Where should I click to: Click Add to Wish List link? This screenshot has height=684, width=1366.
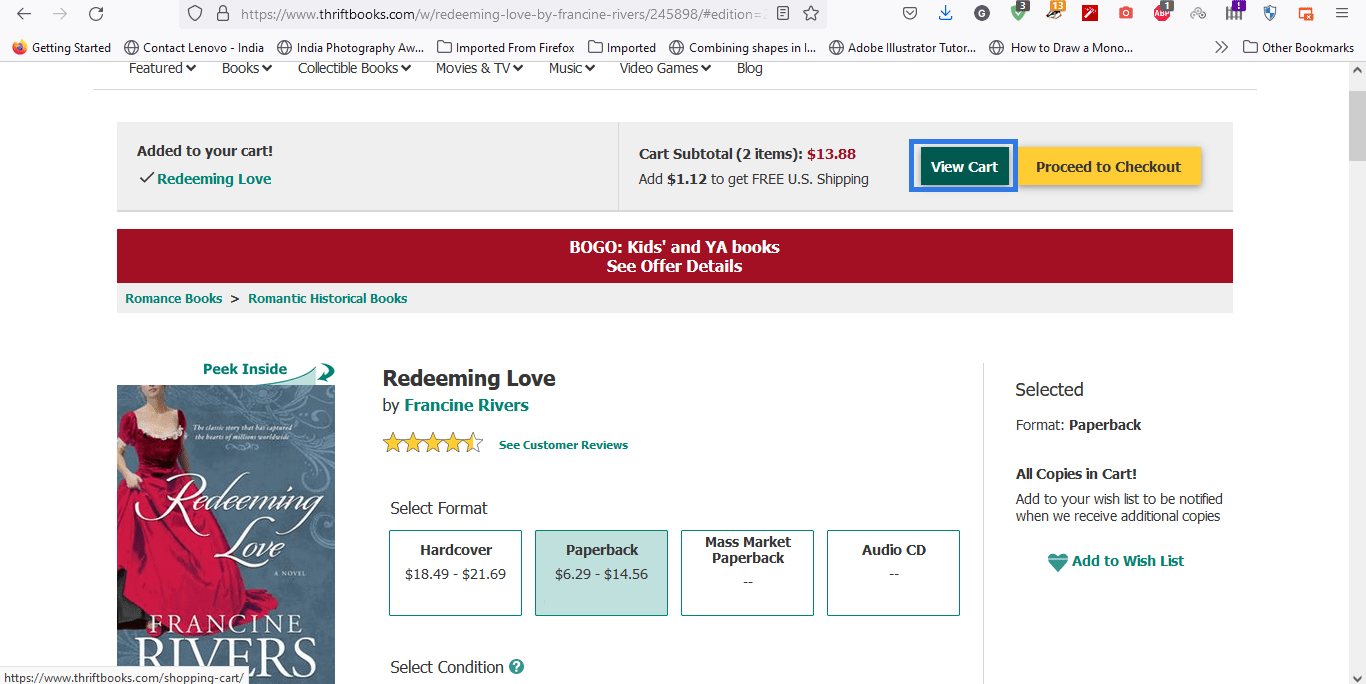(1128, 561)
